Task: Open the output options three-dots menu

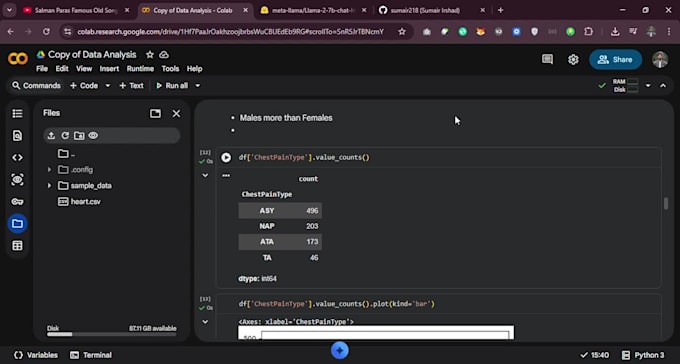Action: tap(226, 175)
